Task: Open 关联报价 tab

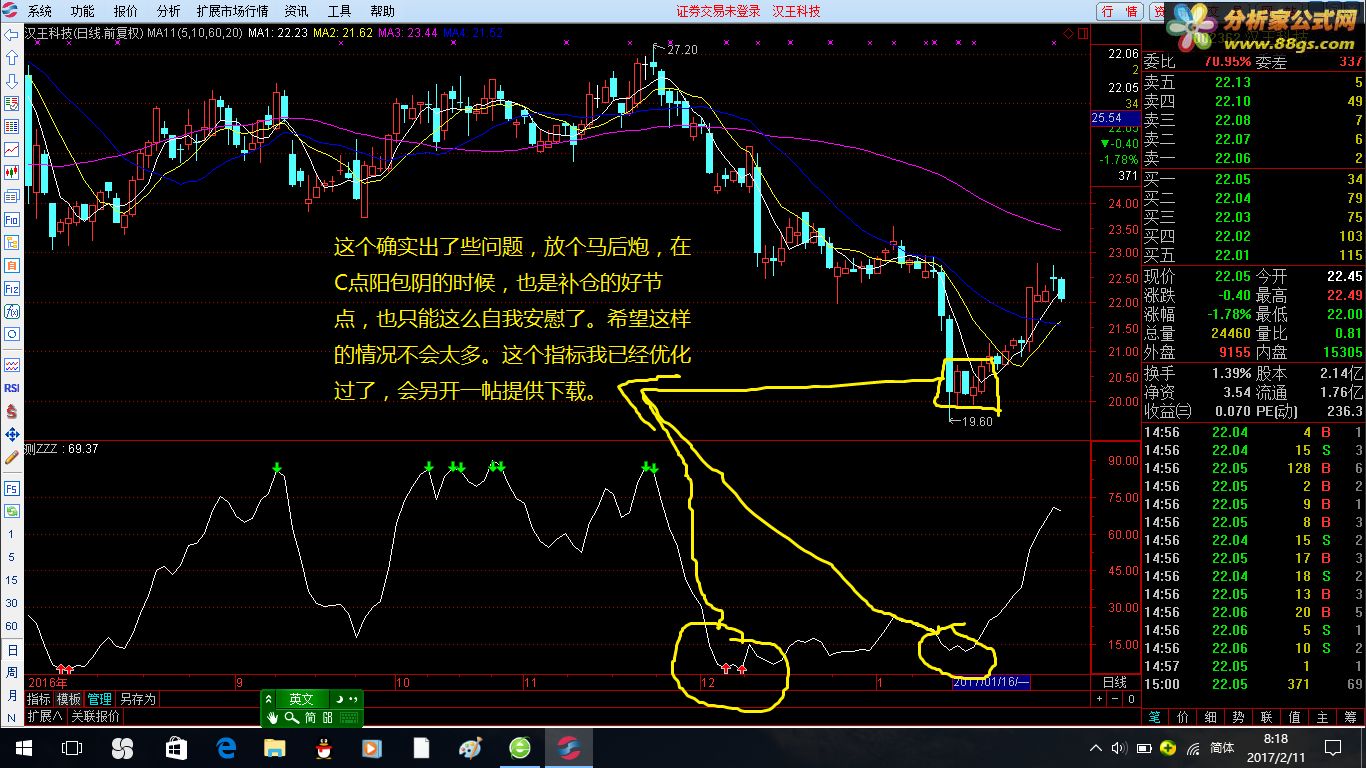Action: click(95, 716)
